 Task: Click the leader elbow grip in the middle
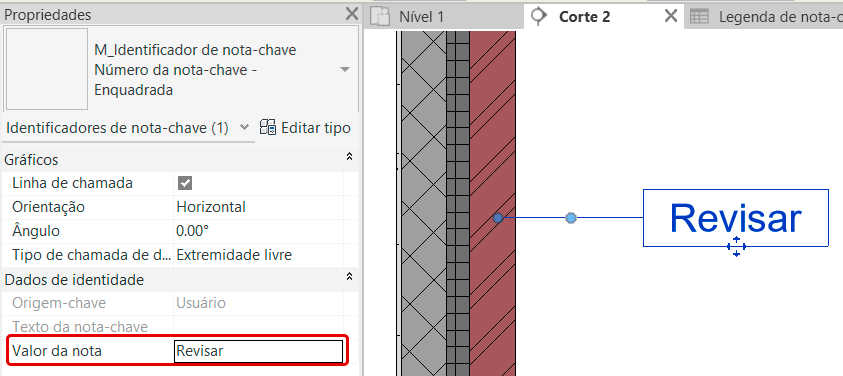pyautogui.click(x=571, y=218)
